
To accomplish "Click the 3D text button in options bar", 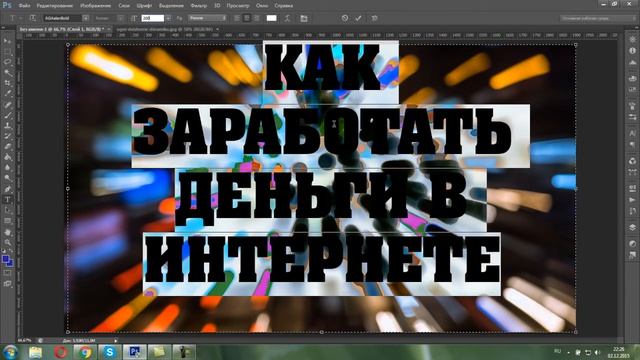I will pyautogui.click(x=374, y=18).
